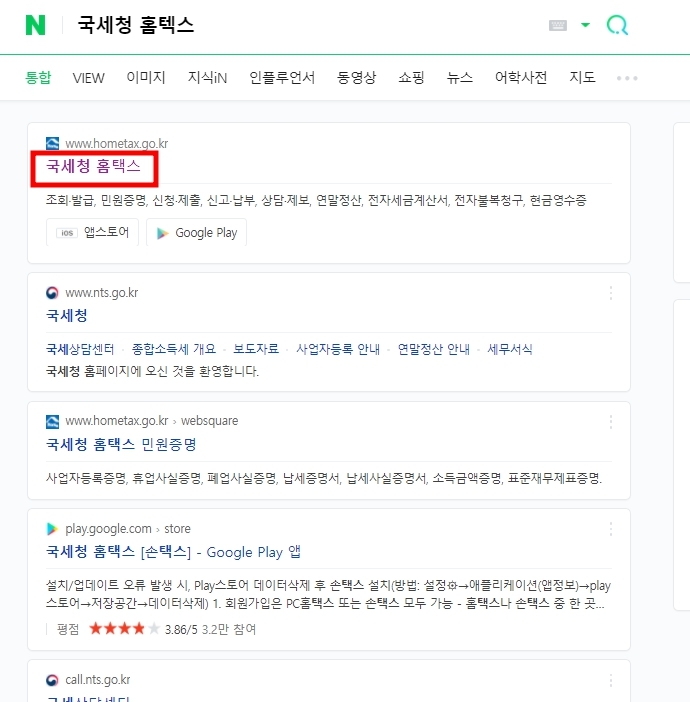
Task: Click the Hometax favicon in 민원증명 result
Action: pyautogui.click(x=52, y=421)
